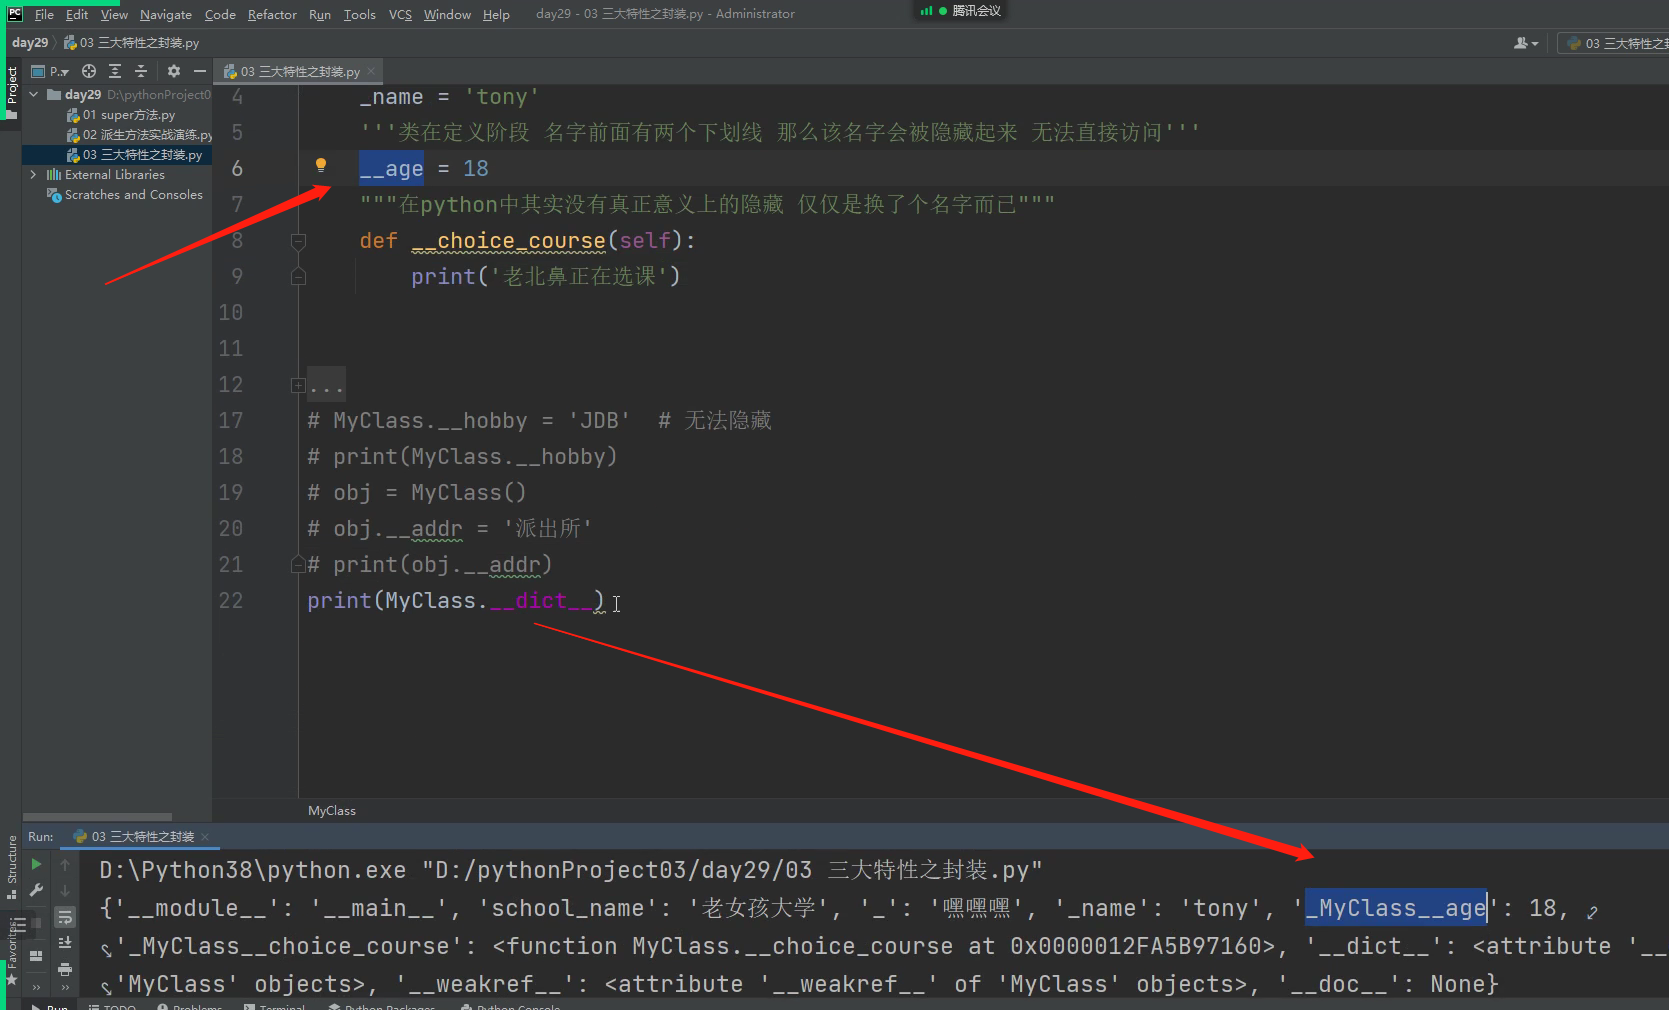
Task: Click day29 breadcrumb in navigation bar
Action: pyautogui.click(x=30, y=43)
